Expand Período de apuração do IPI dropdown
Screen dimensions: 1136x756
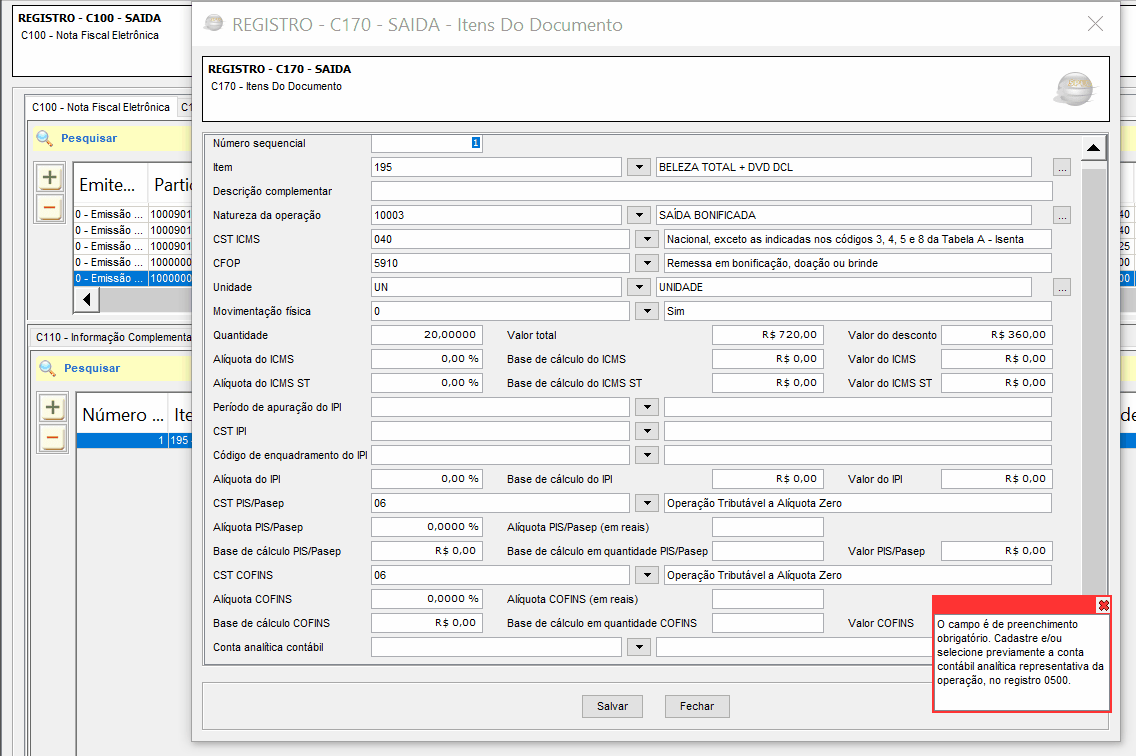(x=647, y=407)
